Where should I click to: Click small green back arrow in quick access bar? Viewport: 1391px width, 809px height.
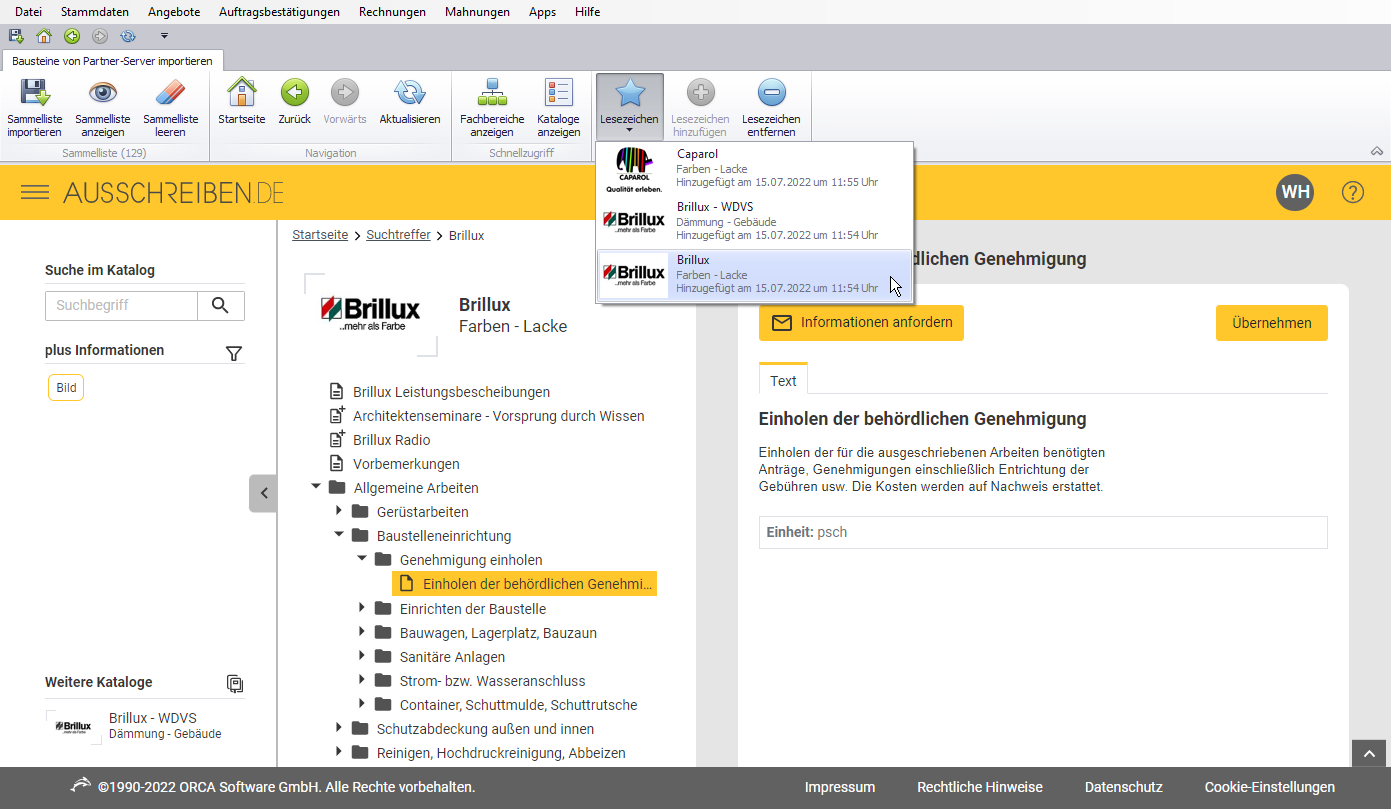(x=72, y=36)
